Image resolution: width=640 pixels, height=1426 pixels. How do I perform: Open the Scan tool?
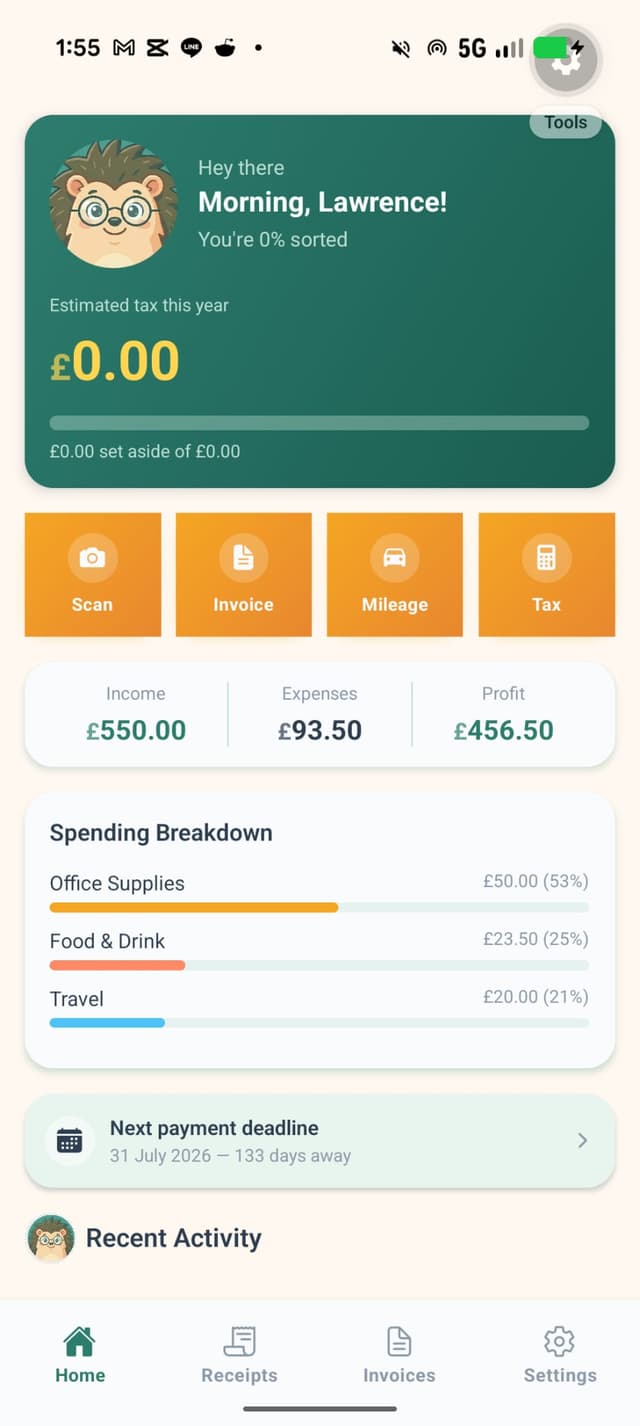tap(92, 574)
